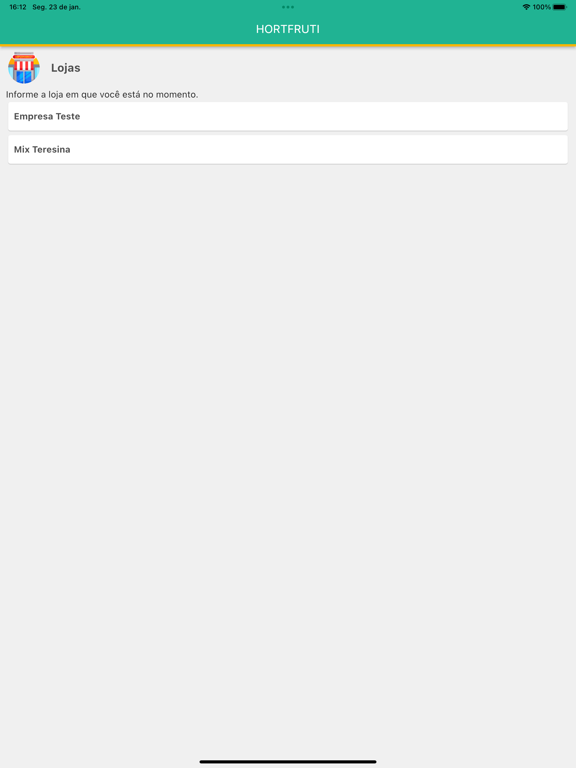Viewport: 576px width, 768px height.
Task: Tap the Lojas store awning icon
Action: point(24,68)
